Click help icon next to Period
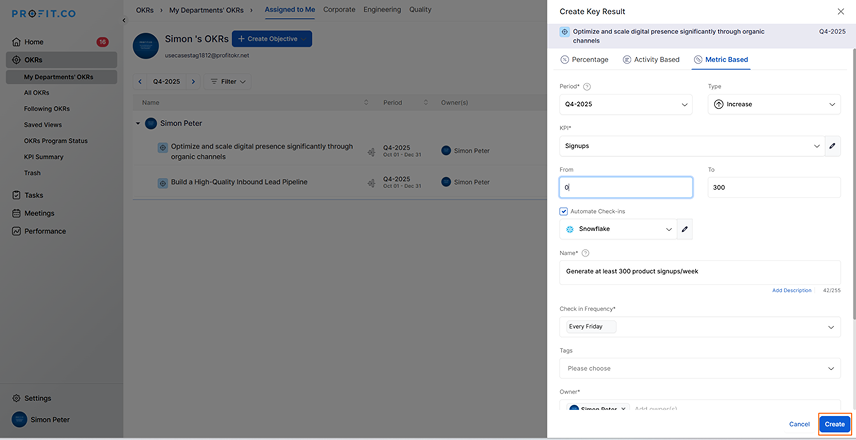 click(587, 86)
